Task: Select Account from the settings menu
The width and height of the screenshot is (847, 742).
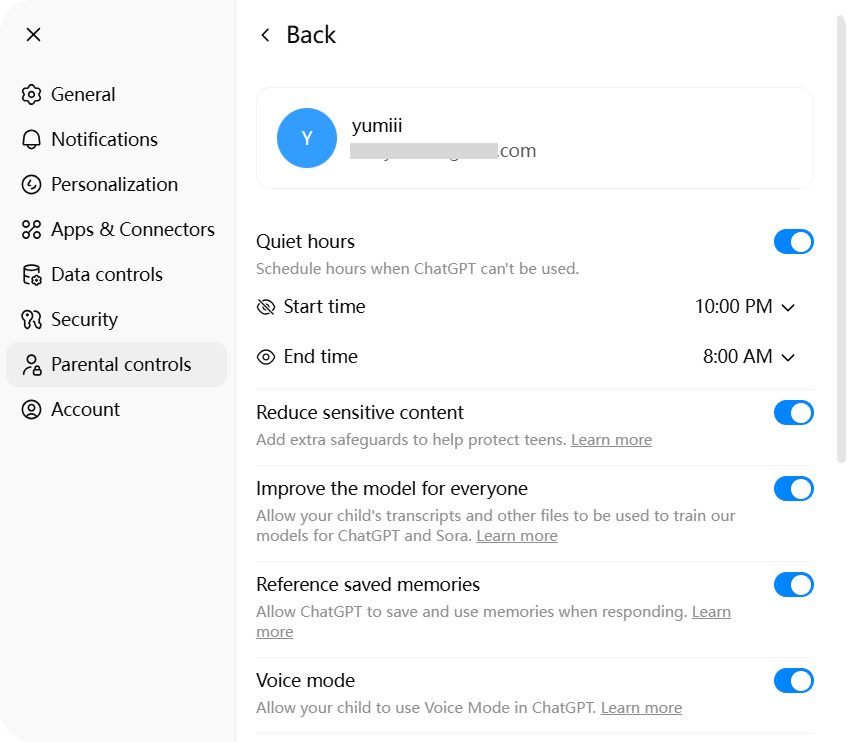Action: pos(85,409)
